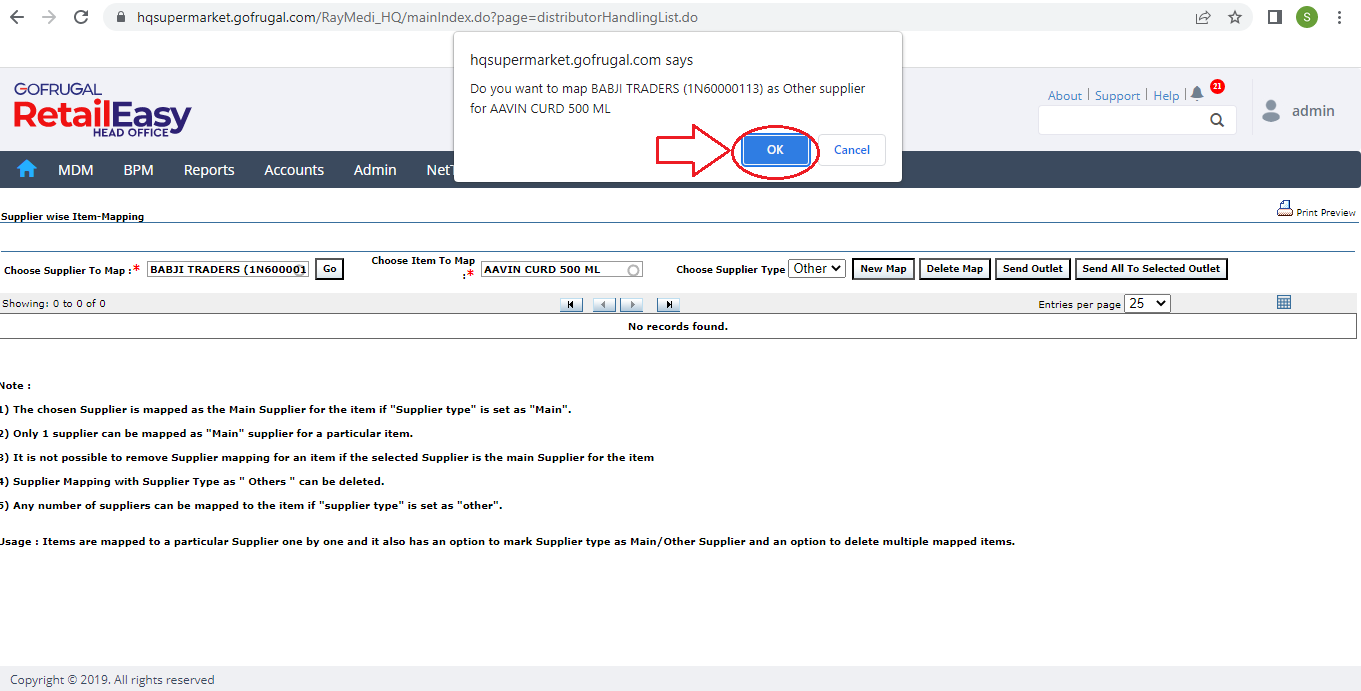The image size is (1361, 691).
Task: Click the browser address bar URL
Action: pos(417,18)
